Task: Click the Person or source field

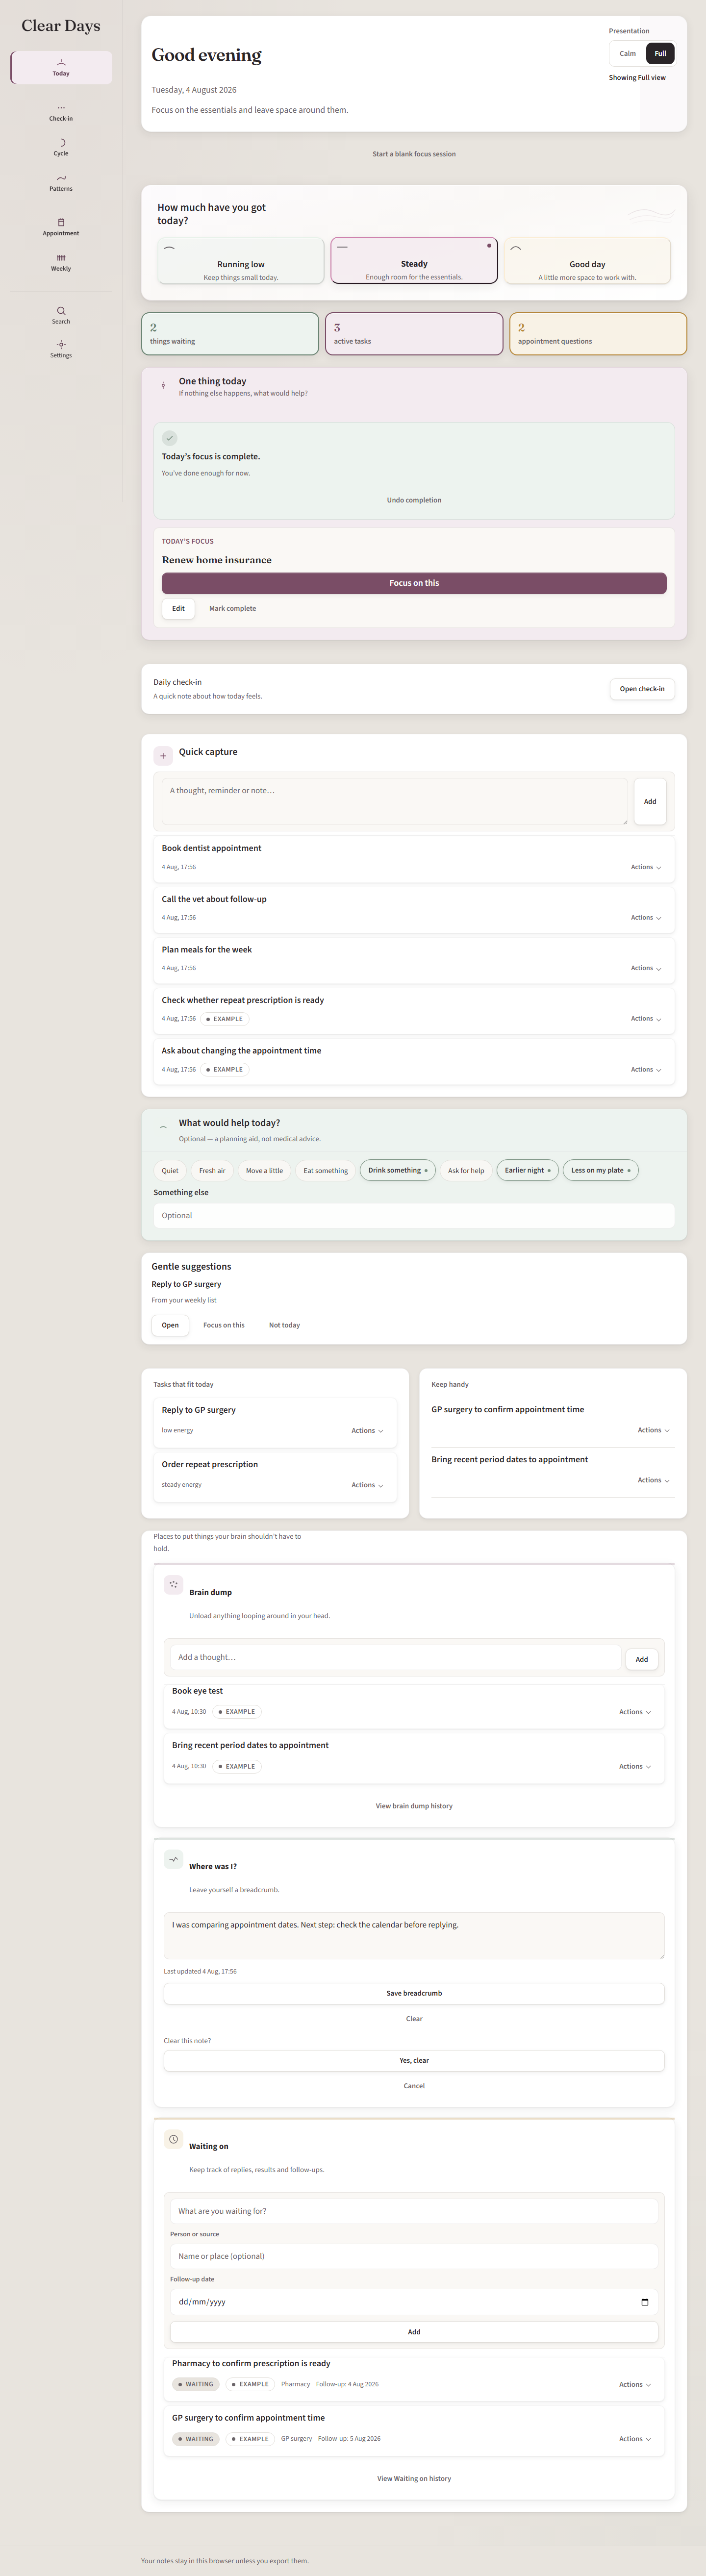Action: click(x=414, y=2256)
